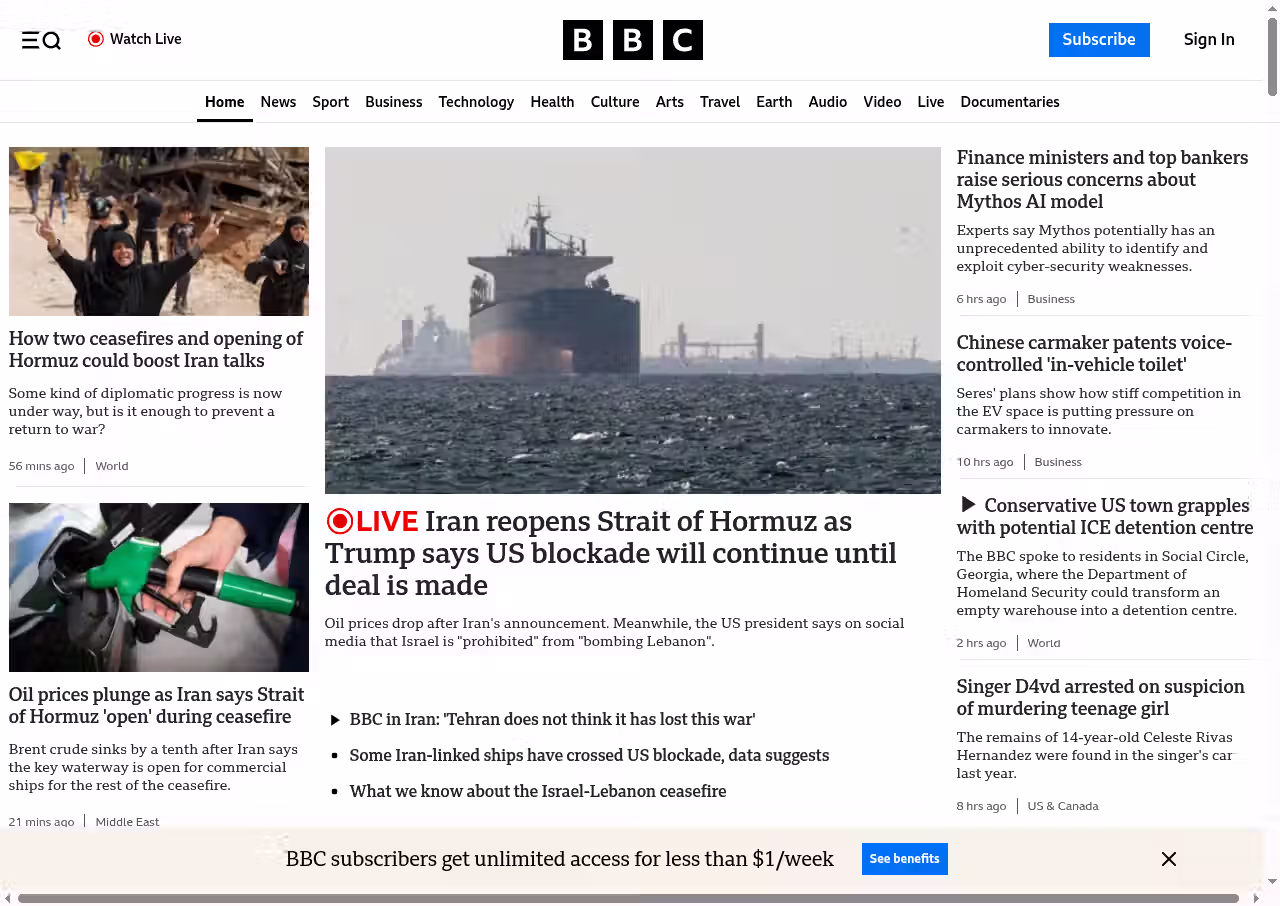Click the scroll down arrow on vertical scrollbar
Image resolution: width=1280 pixels, height=906 pixels.
[1272, 882]
